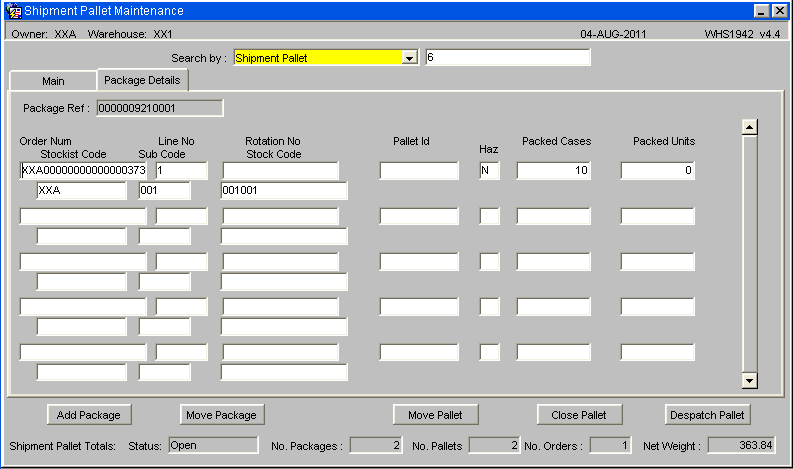
Task: Select the Package Details tab
Action: pyautogui.click(x=142, y=80)
